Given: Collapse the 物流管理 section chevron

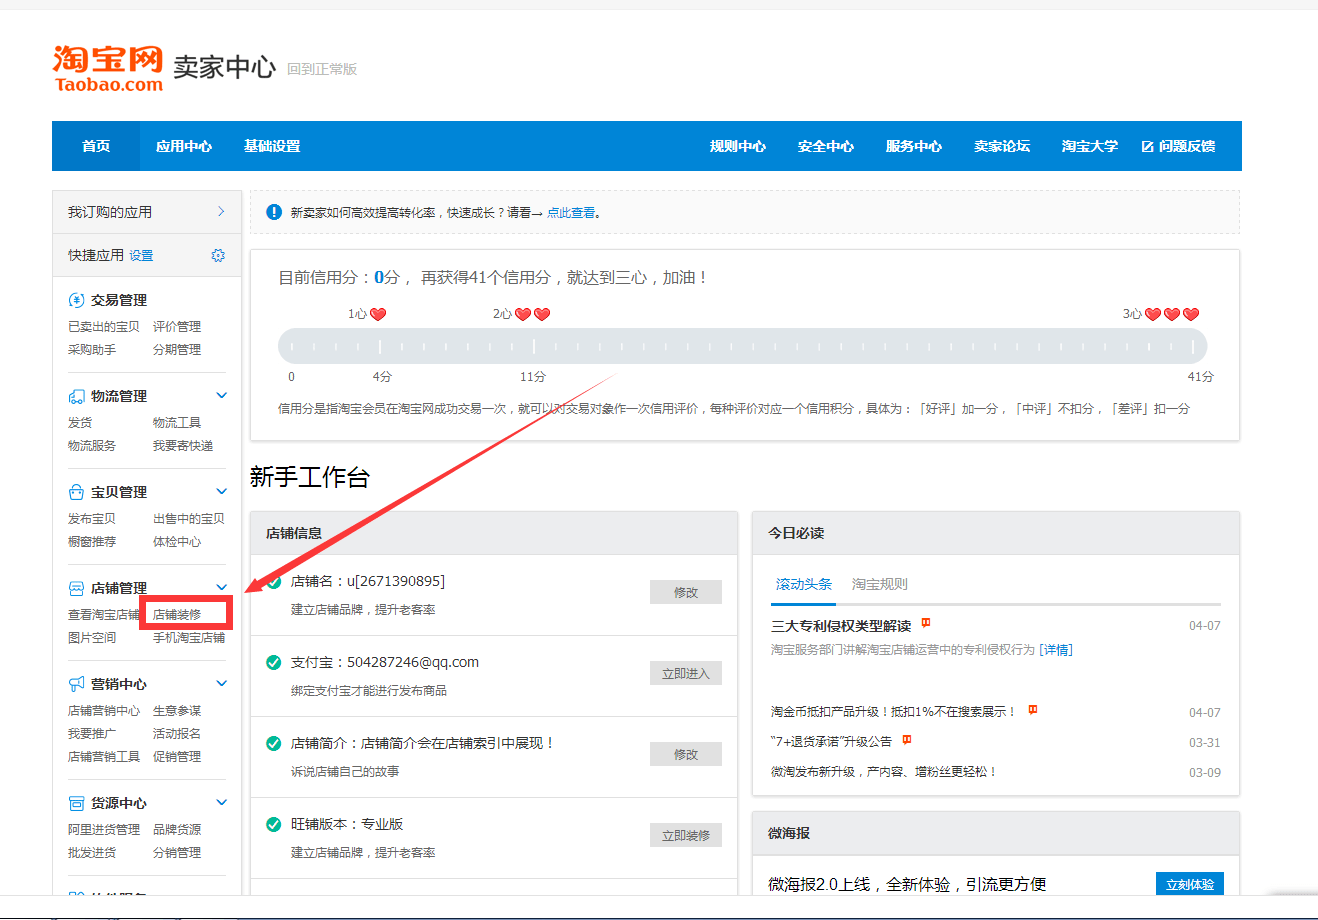Looking at the screenshot, I should coord(222,395).
